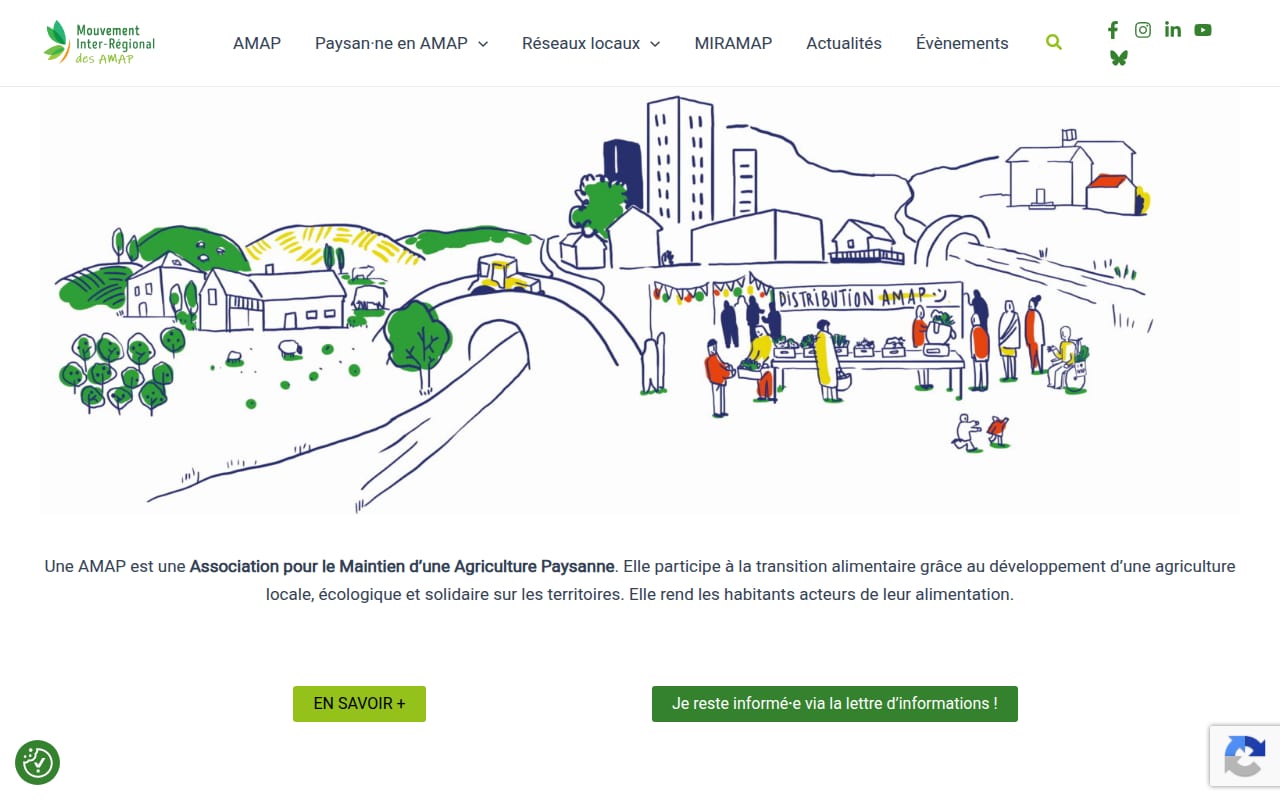This screenshot has width=1280, height=800.
Task: Open the MIRAMAP menu item
Action: 733,43
